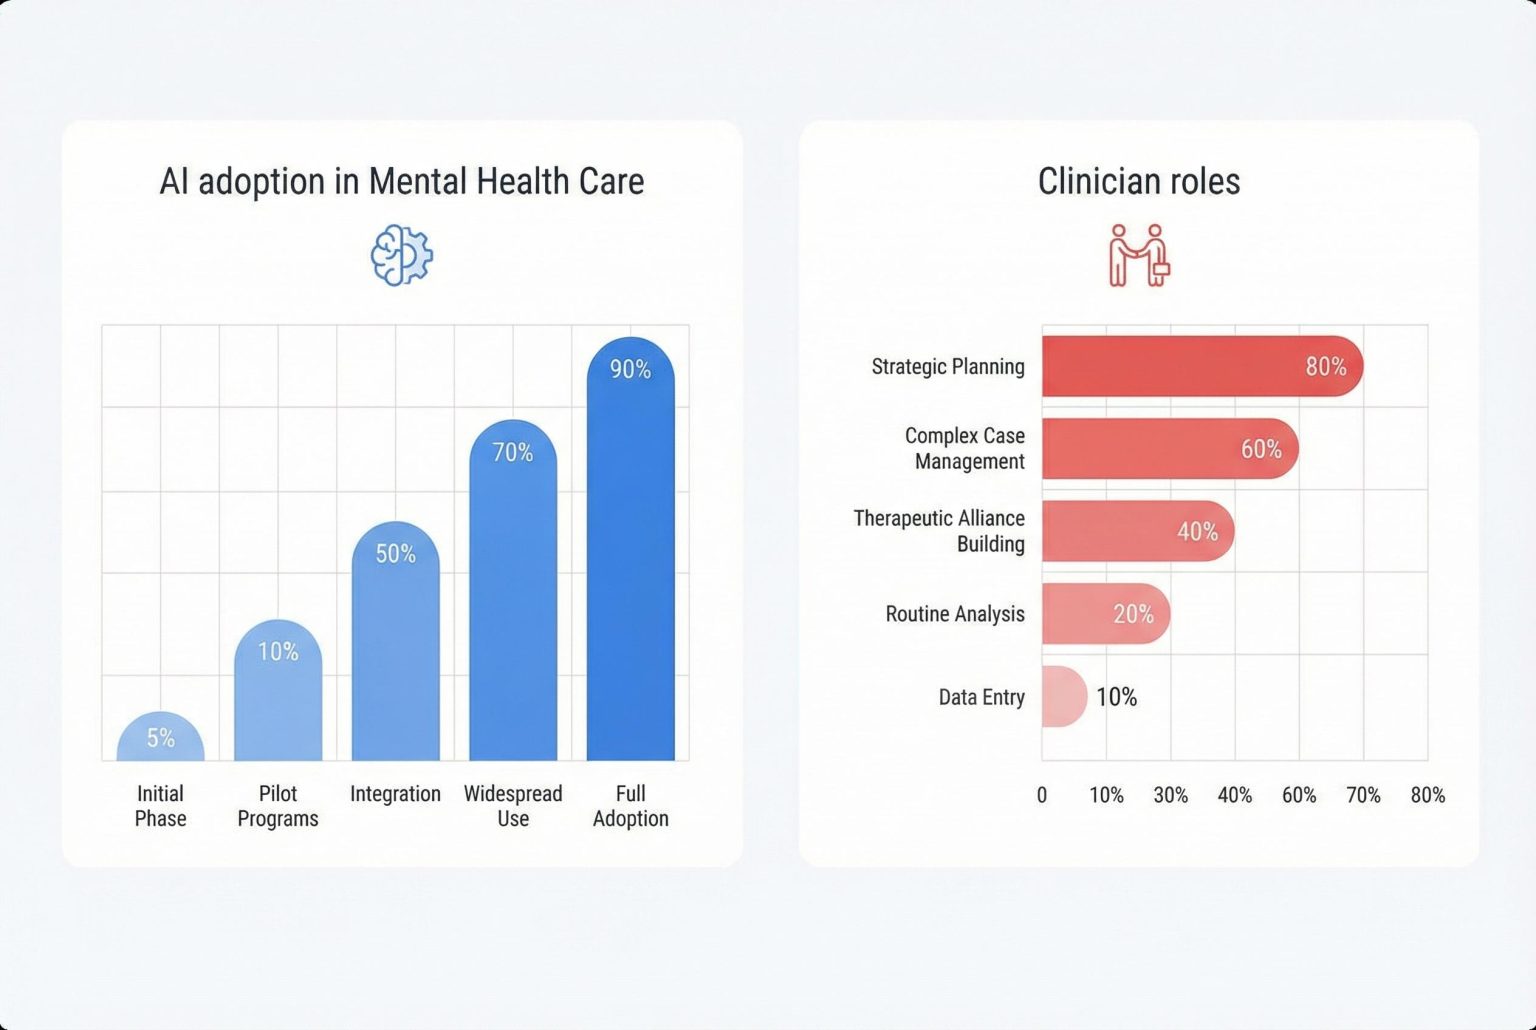
Task: Click the Clinician roles title
Action: pyautogui.click(x=1139, y=181)
